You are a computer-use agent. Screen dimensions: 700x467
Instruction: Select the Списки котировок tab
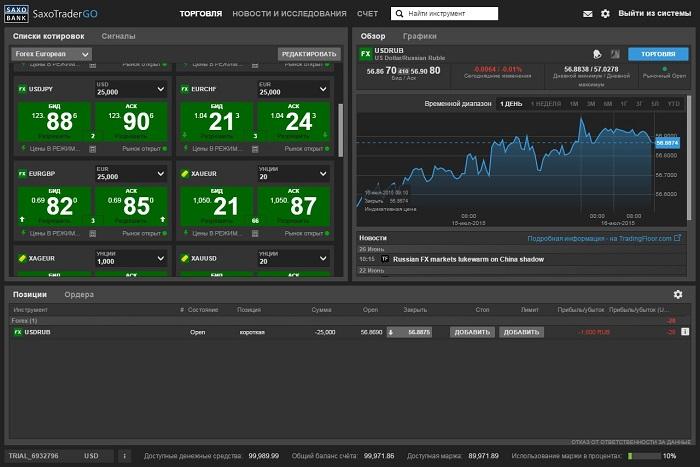point(48,36)
